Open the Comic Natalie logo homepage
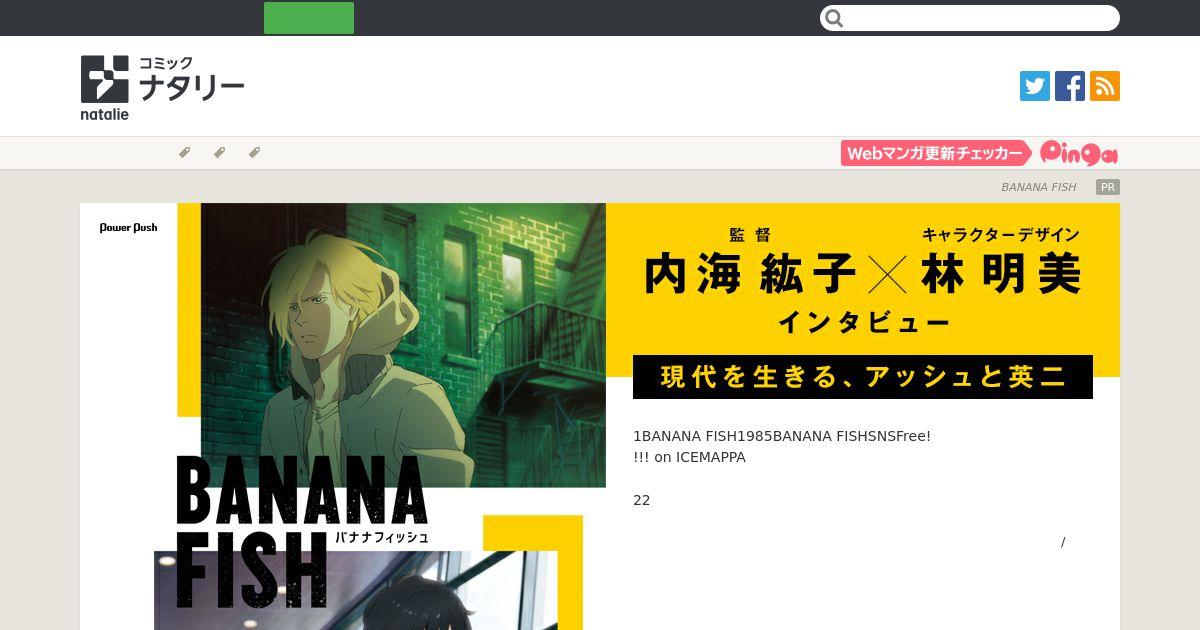 point(162,87)
